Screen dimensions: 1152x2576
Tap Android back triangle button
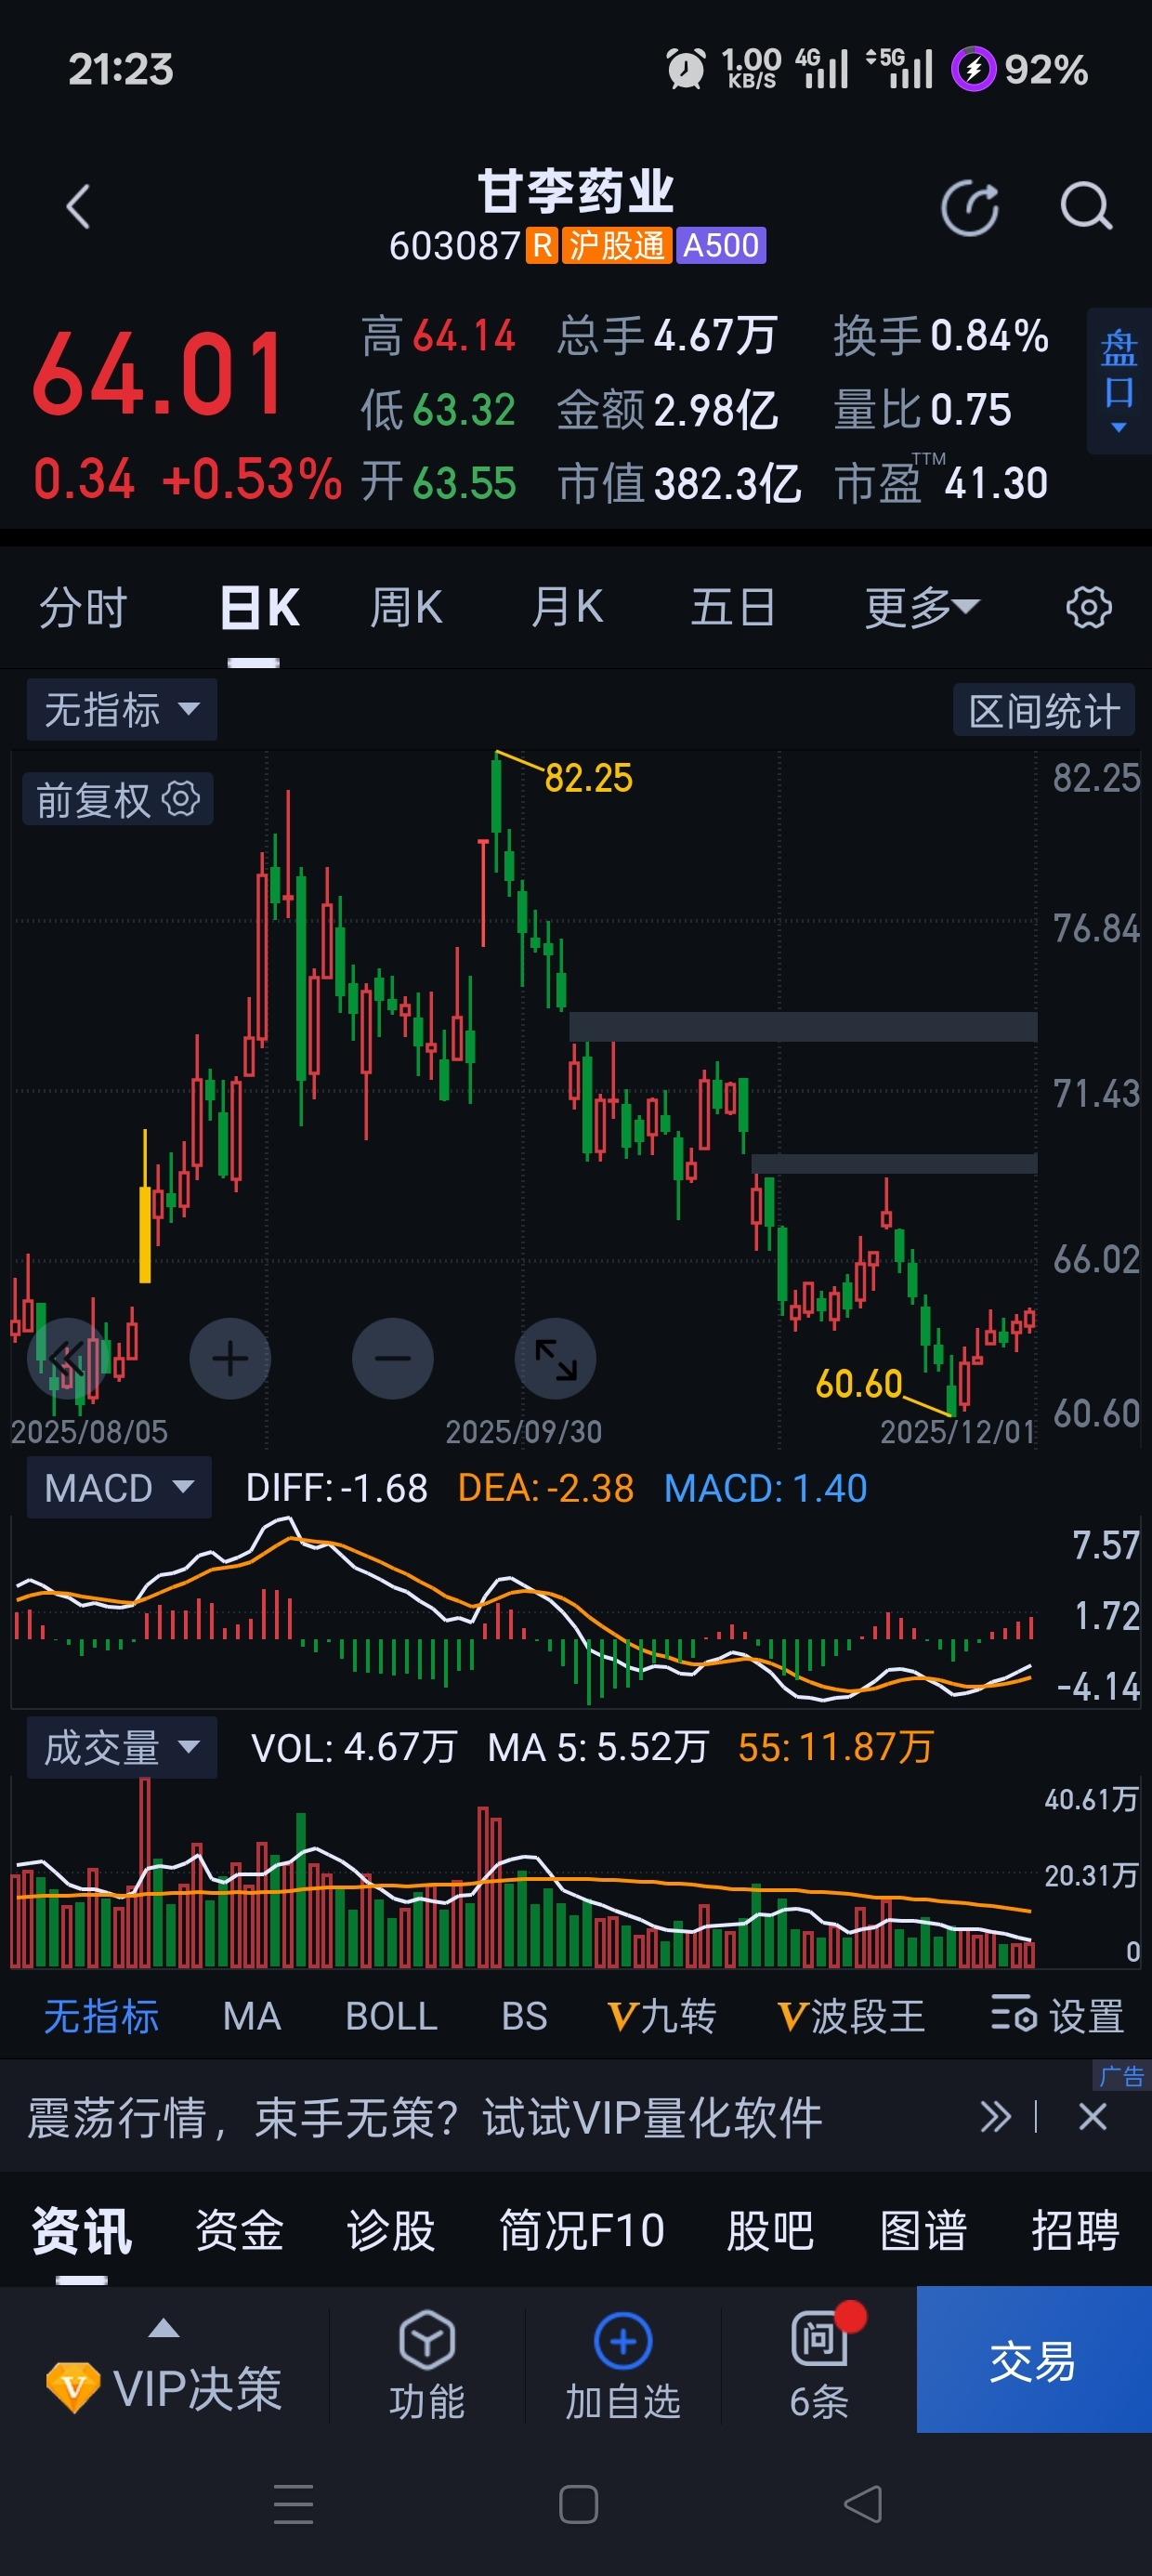tap(863, 2504)
